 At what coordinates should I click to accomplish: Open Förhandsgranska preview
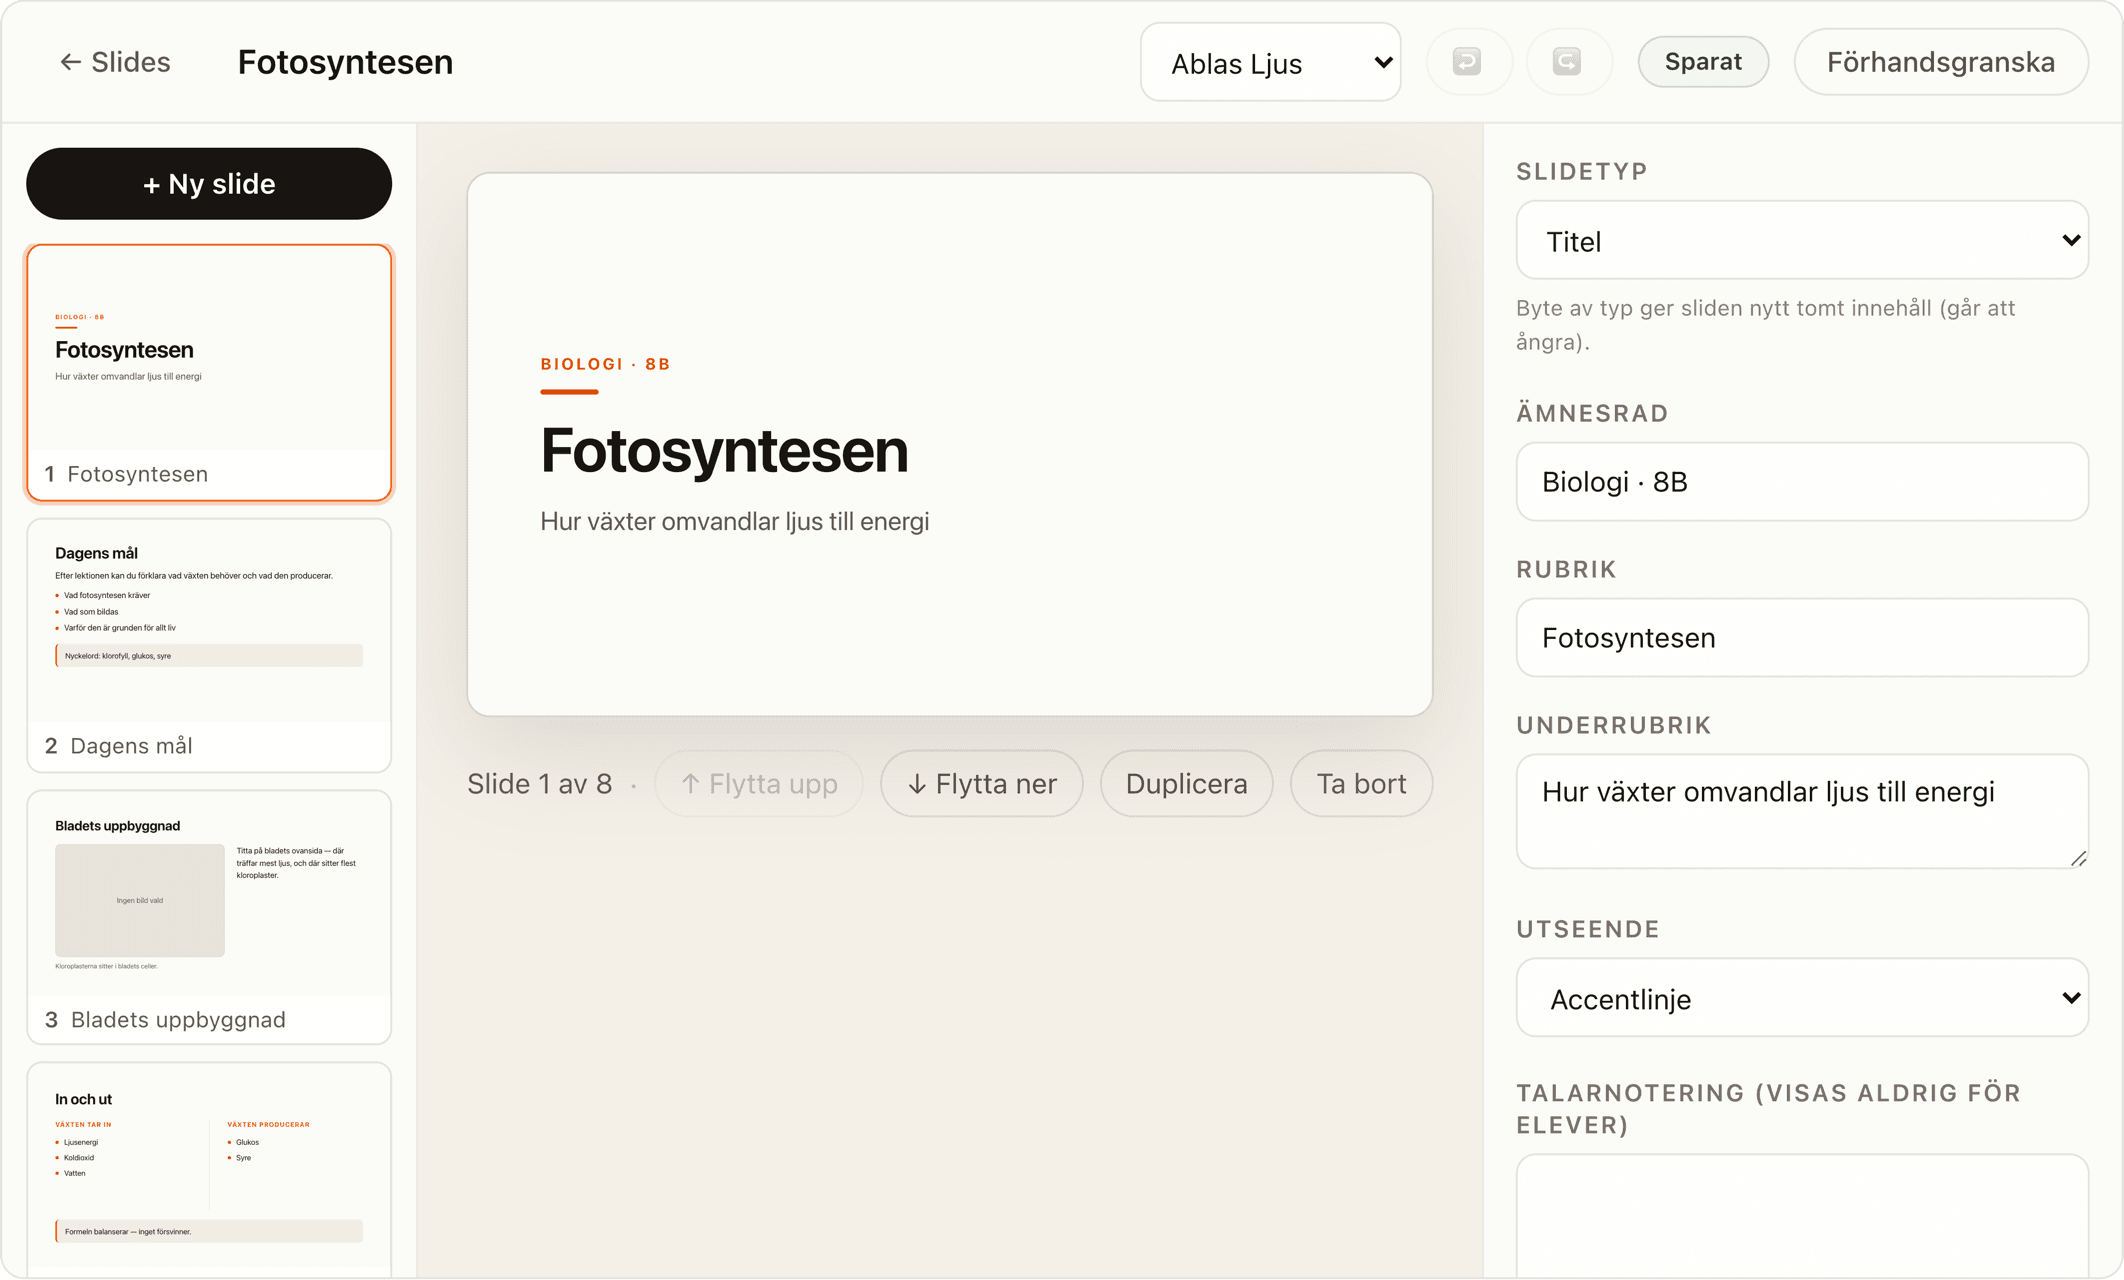1940,62
